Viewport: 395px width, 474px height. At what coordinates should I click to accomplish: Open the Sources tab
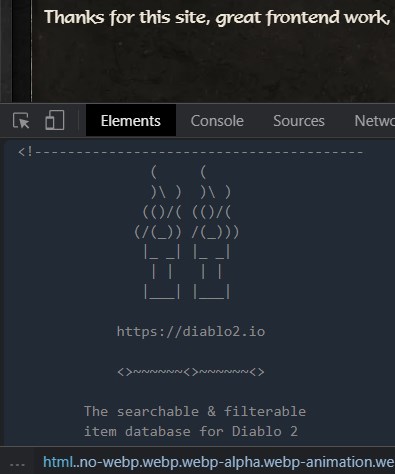tap(299, 121)
